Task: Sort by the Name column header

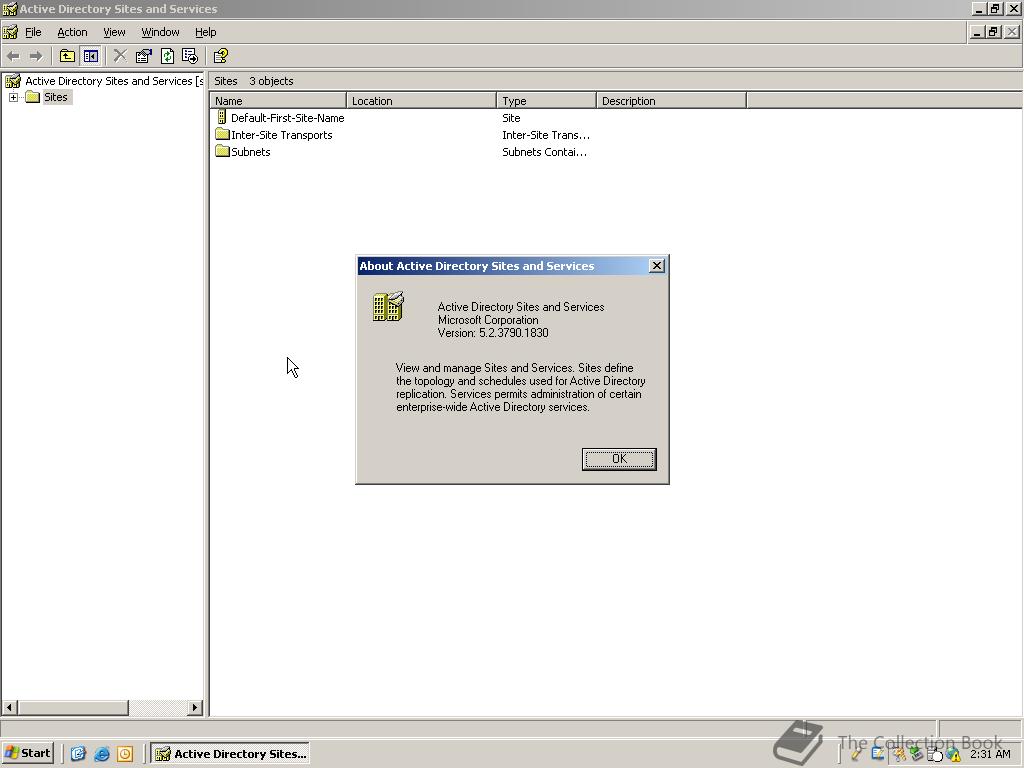Action: [x=278, y=101]
